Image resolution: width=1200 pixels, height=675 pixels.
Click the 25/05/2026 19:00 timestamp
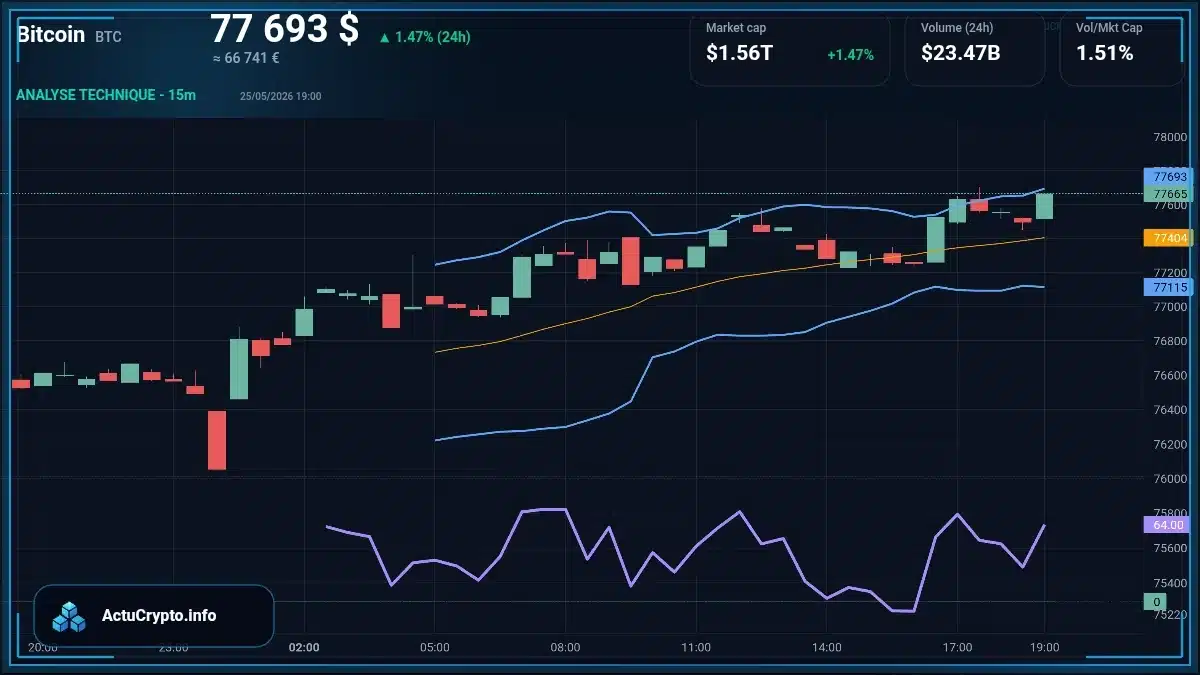tap(280, 96)
